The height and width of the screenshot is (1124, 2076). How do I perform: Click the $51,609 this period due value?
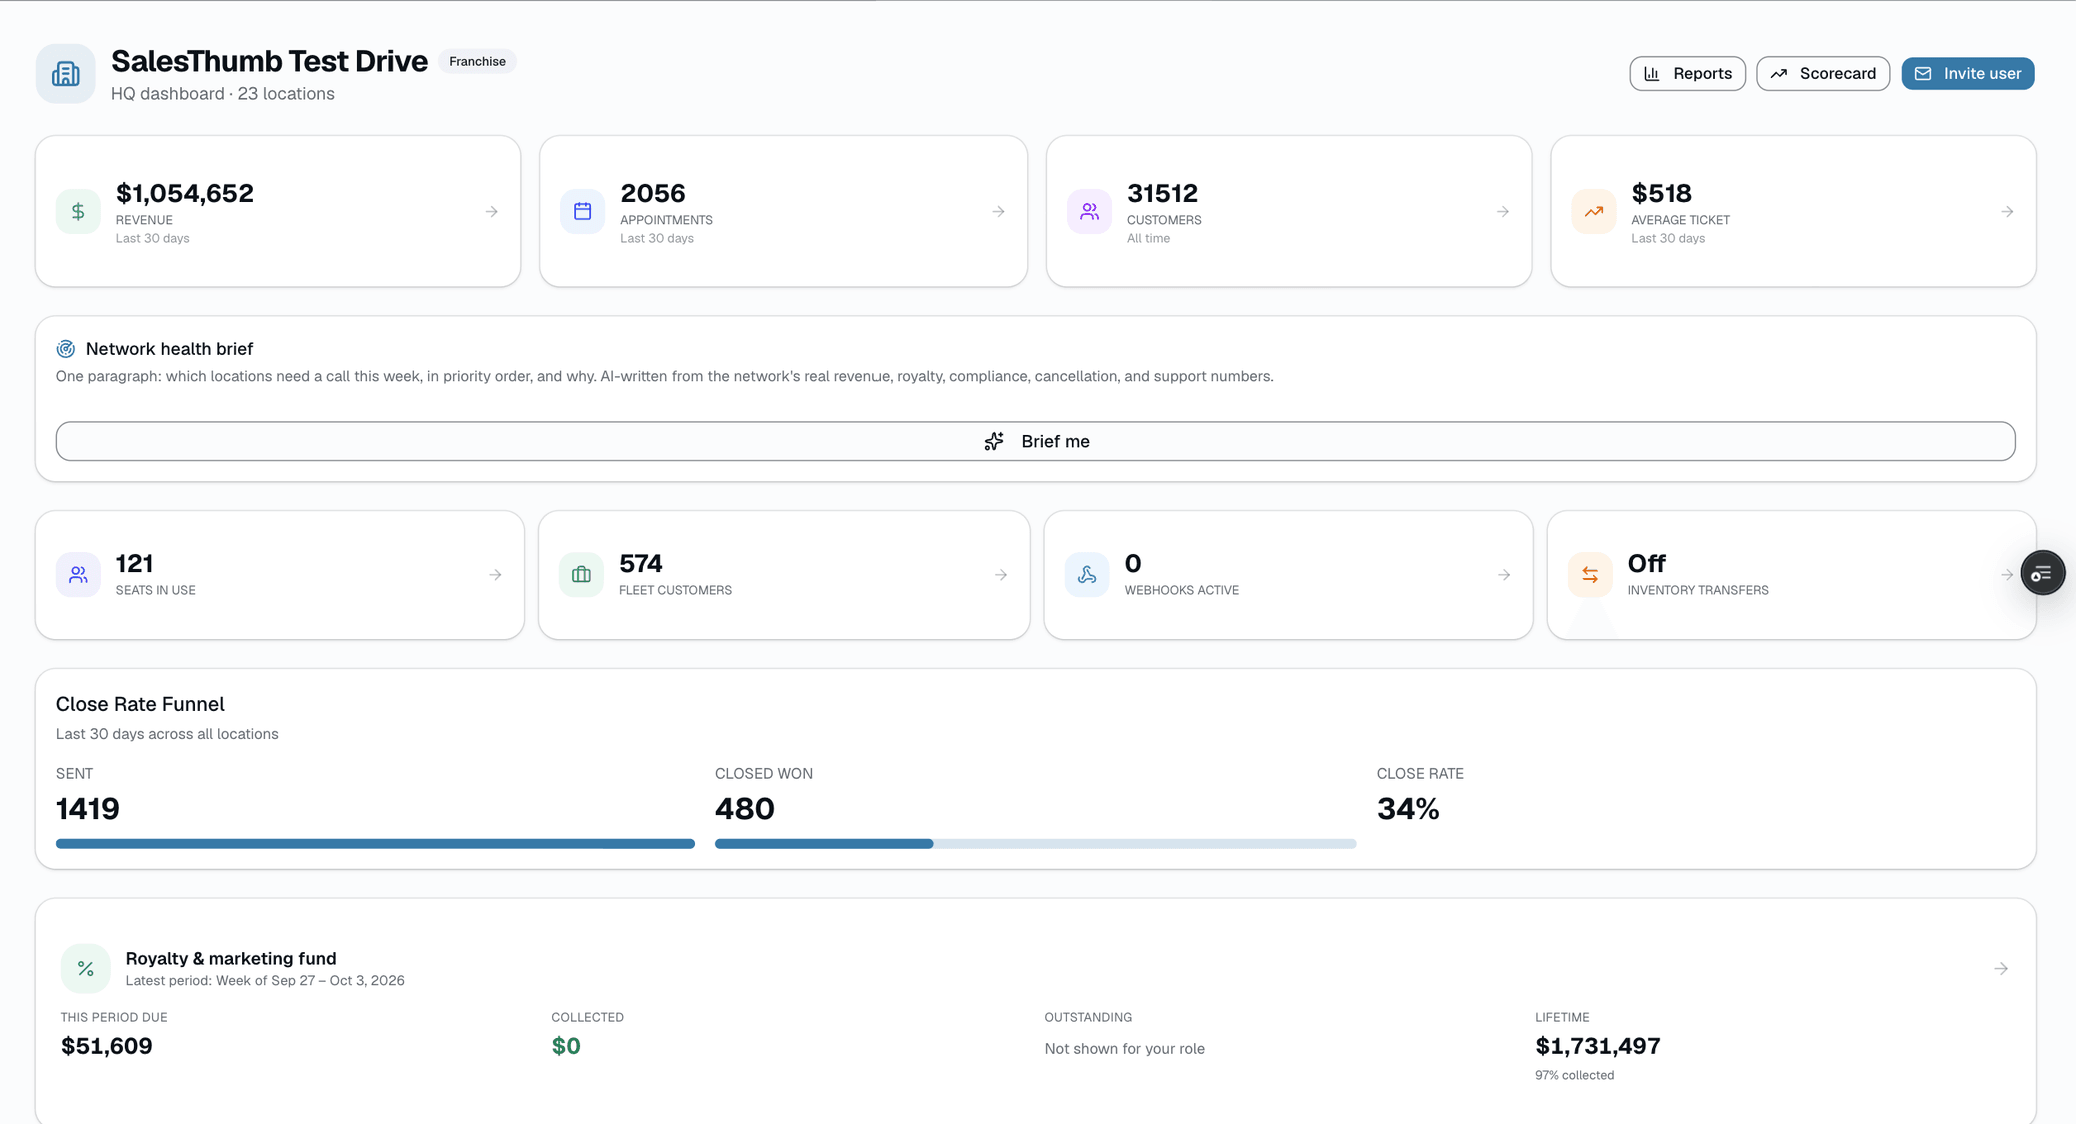pos(107,1046)
